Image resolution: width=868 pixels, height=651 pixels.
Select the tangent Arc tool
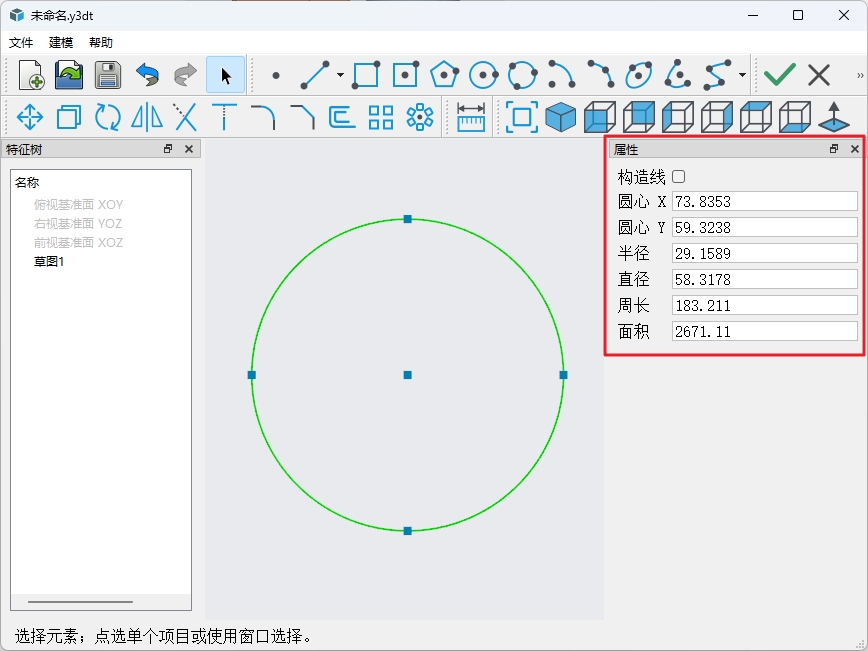(601, 75)
